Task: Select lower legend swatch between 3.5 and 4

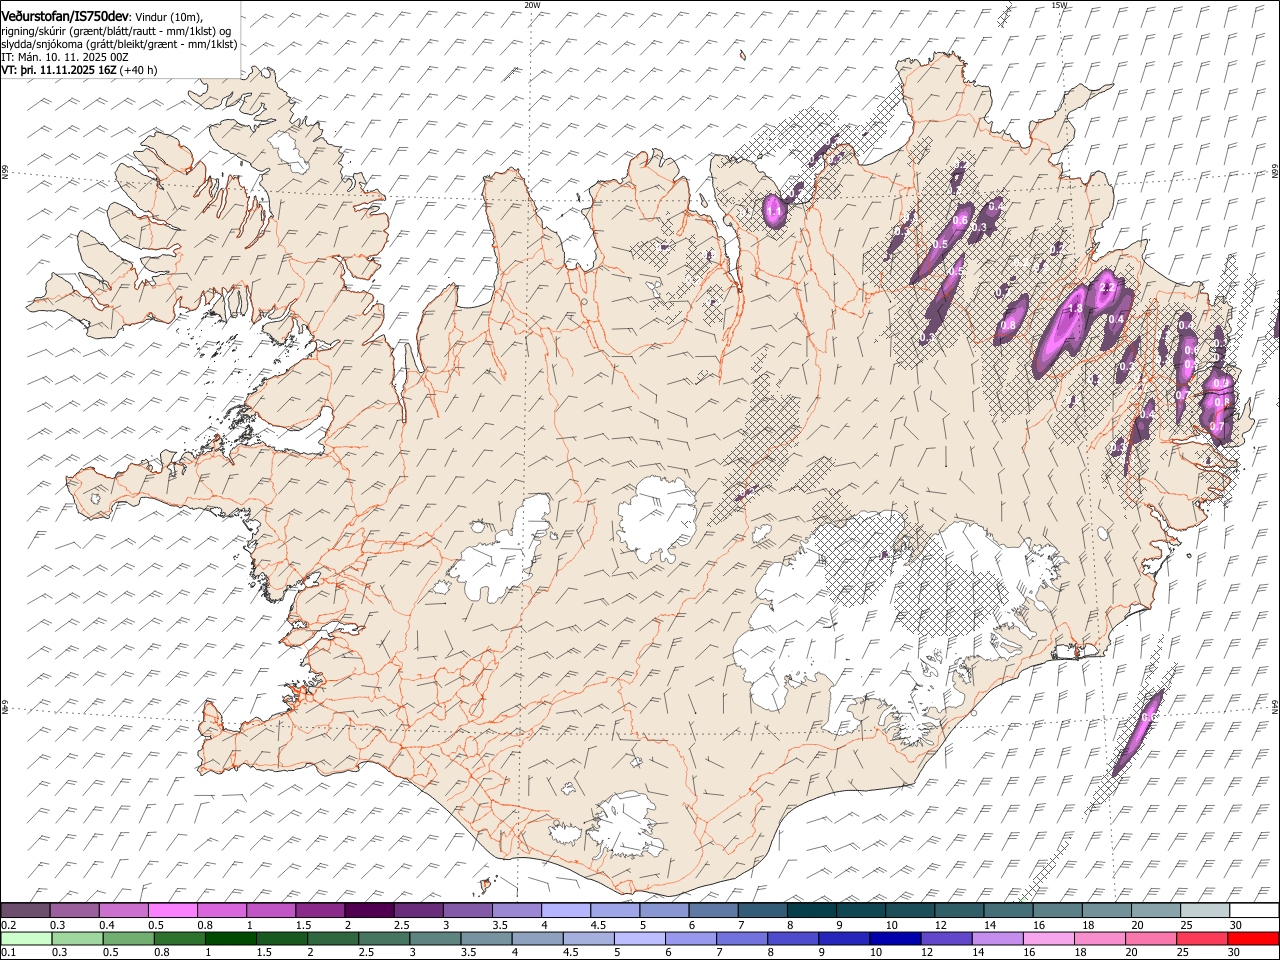Action: click(x=487, y=938)
